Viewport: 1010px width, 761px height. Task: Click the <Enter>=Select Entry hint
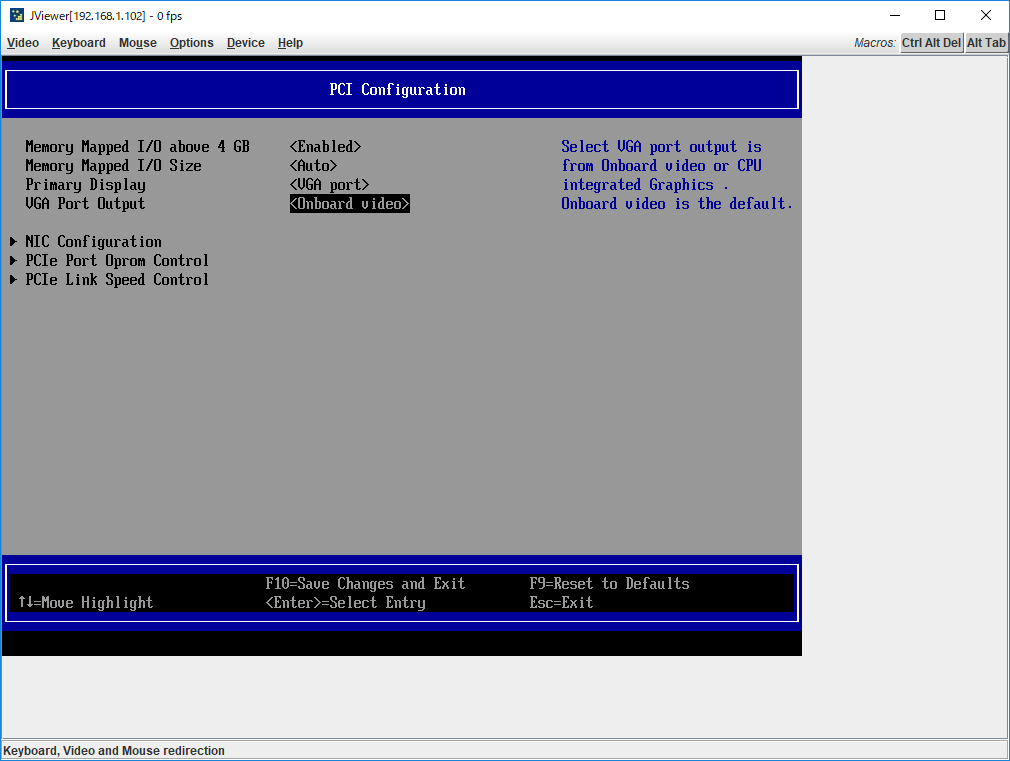pyautogui.click(x=345, y=602)
